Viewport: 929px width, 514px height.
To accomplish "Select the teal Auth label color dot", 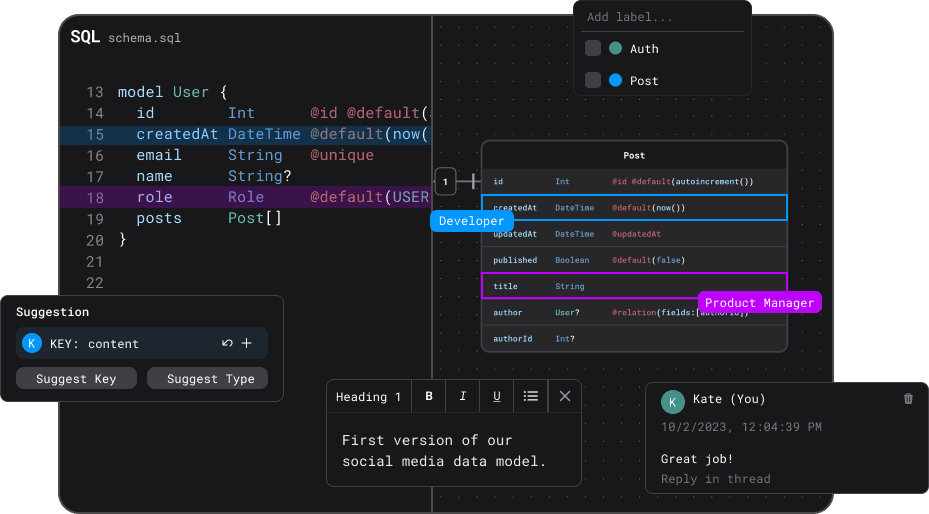I will [616, 48].
